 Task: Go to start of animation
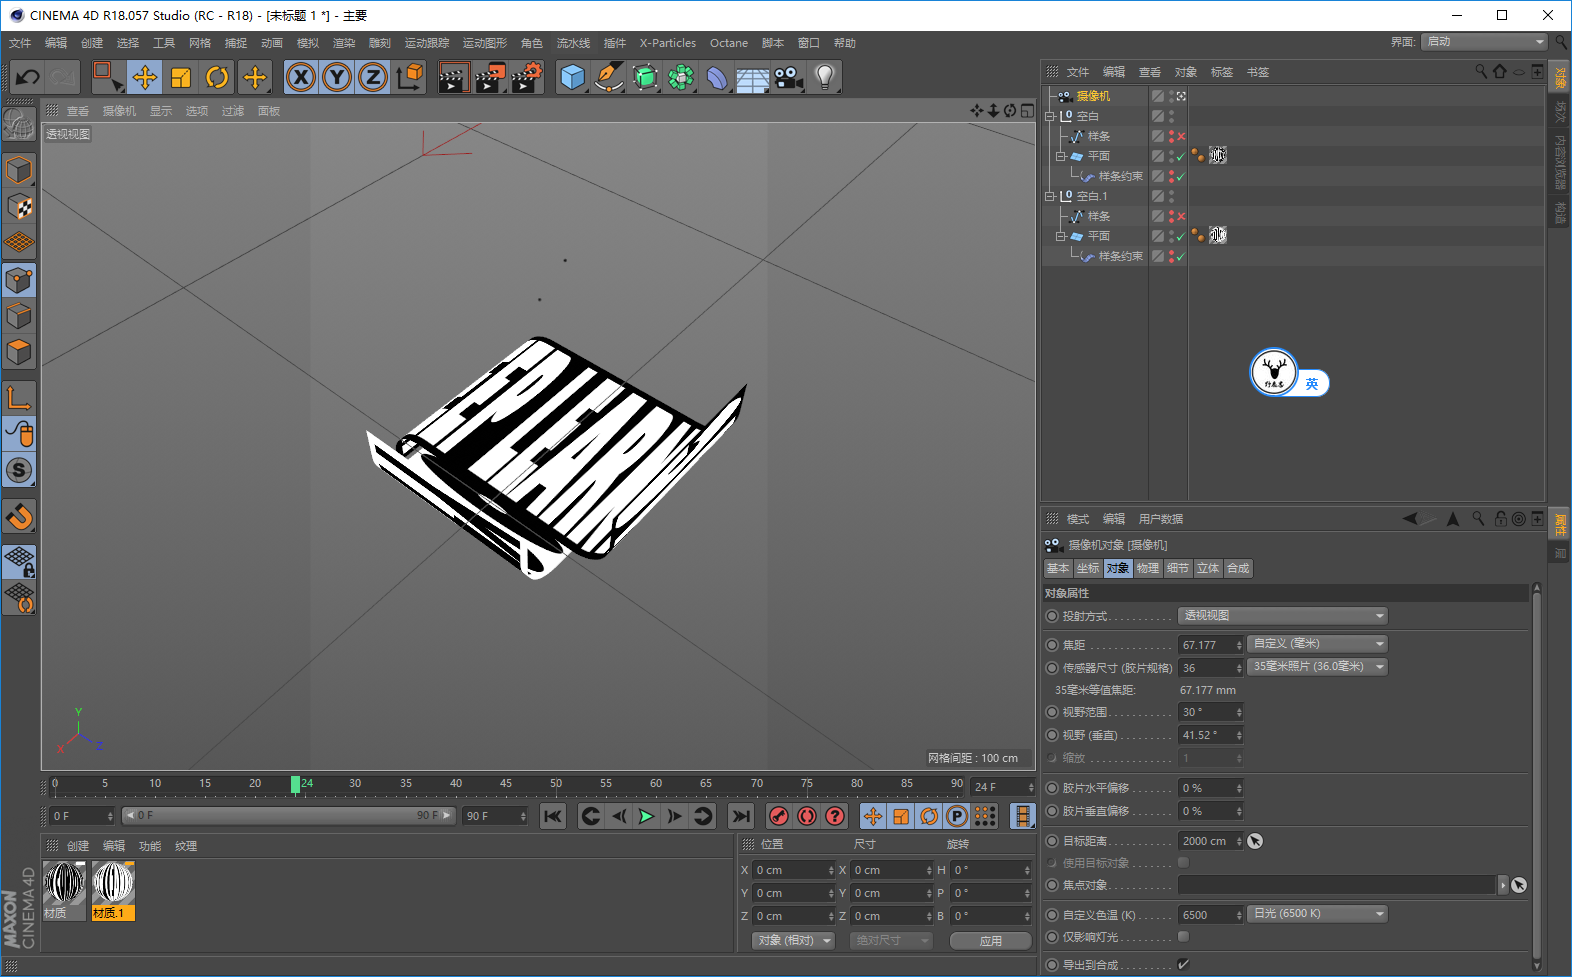(553, 817)
